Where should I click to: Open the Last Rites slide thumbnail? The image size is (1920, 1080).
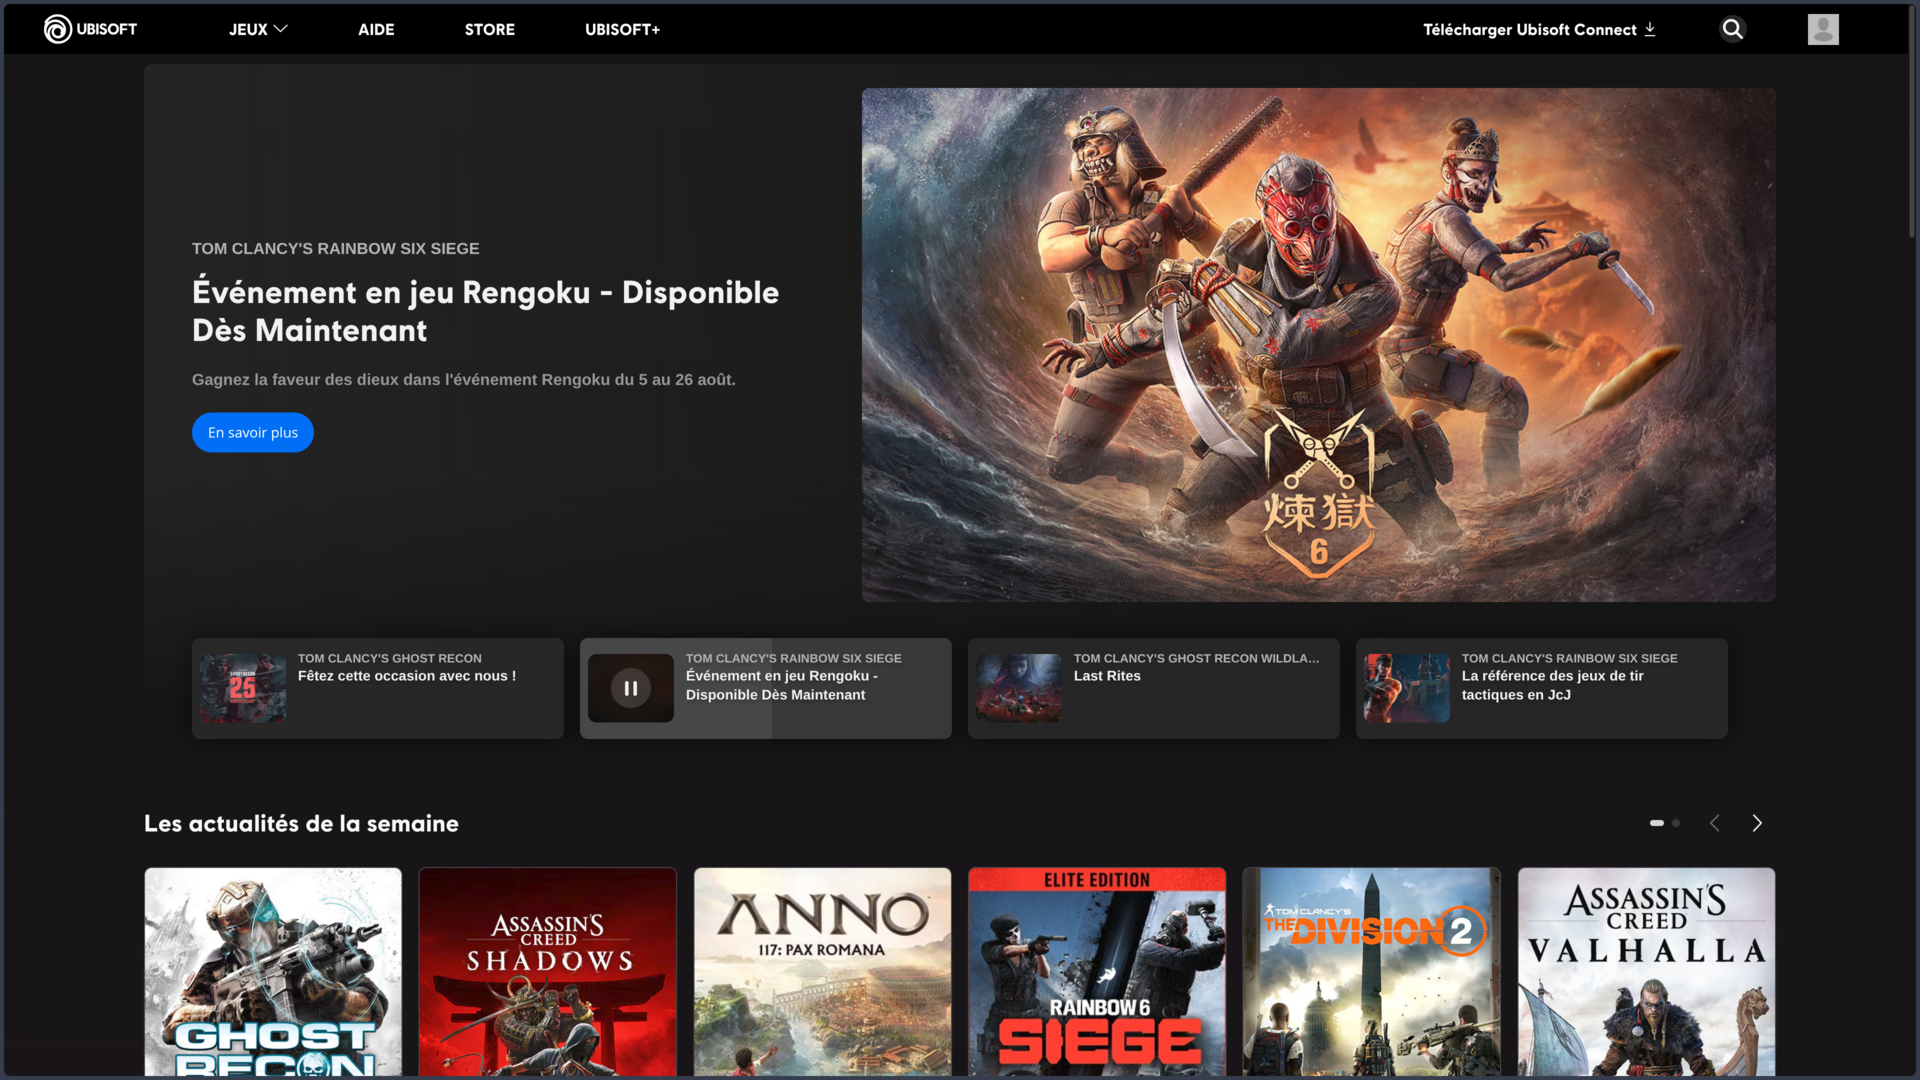(x=1019, y=688)
